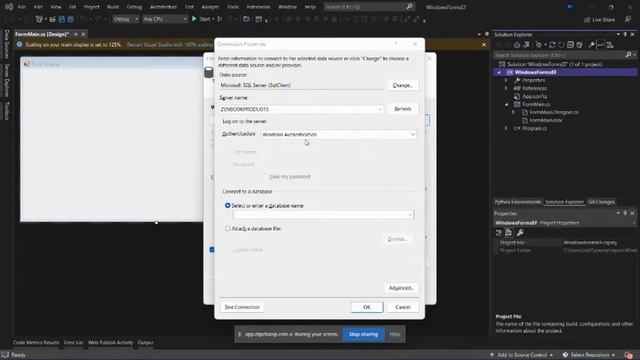Pin the Solution Explorer panel
The width and height of the screenshot is (640, 360).
point(625,35)
